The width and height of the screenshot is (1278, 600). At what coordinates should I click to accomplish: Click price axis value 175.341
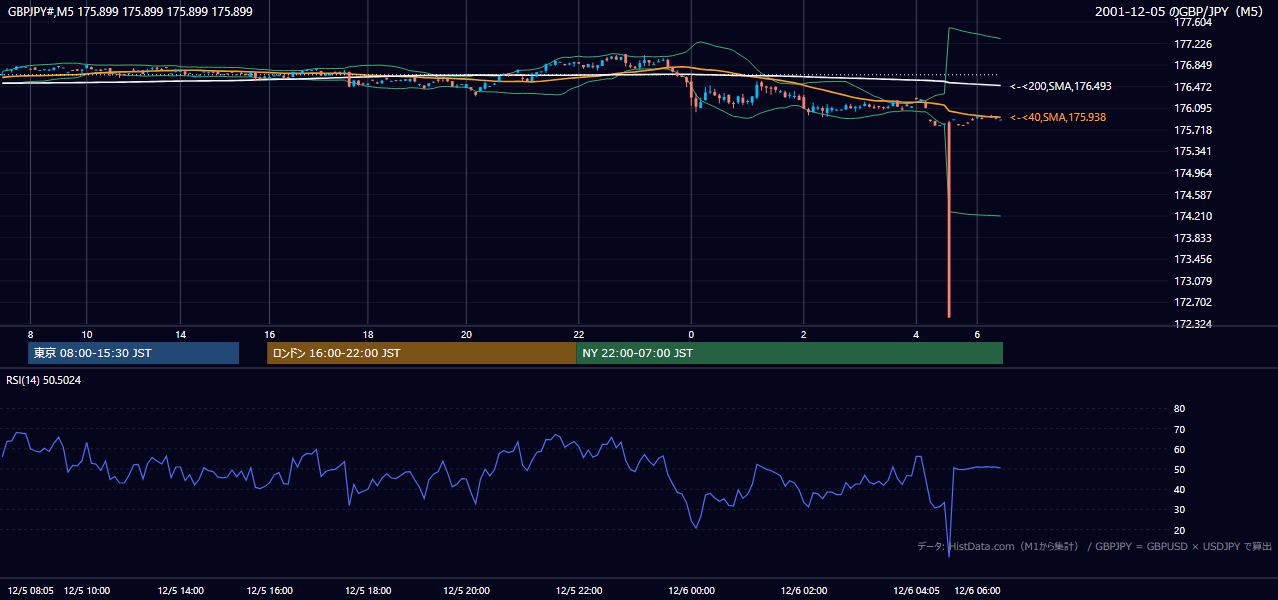tap(1192, 151)
